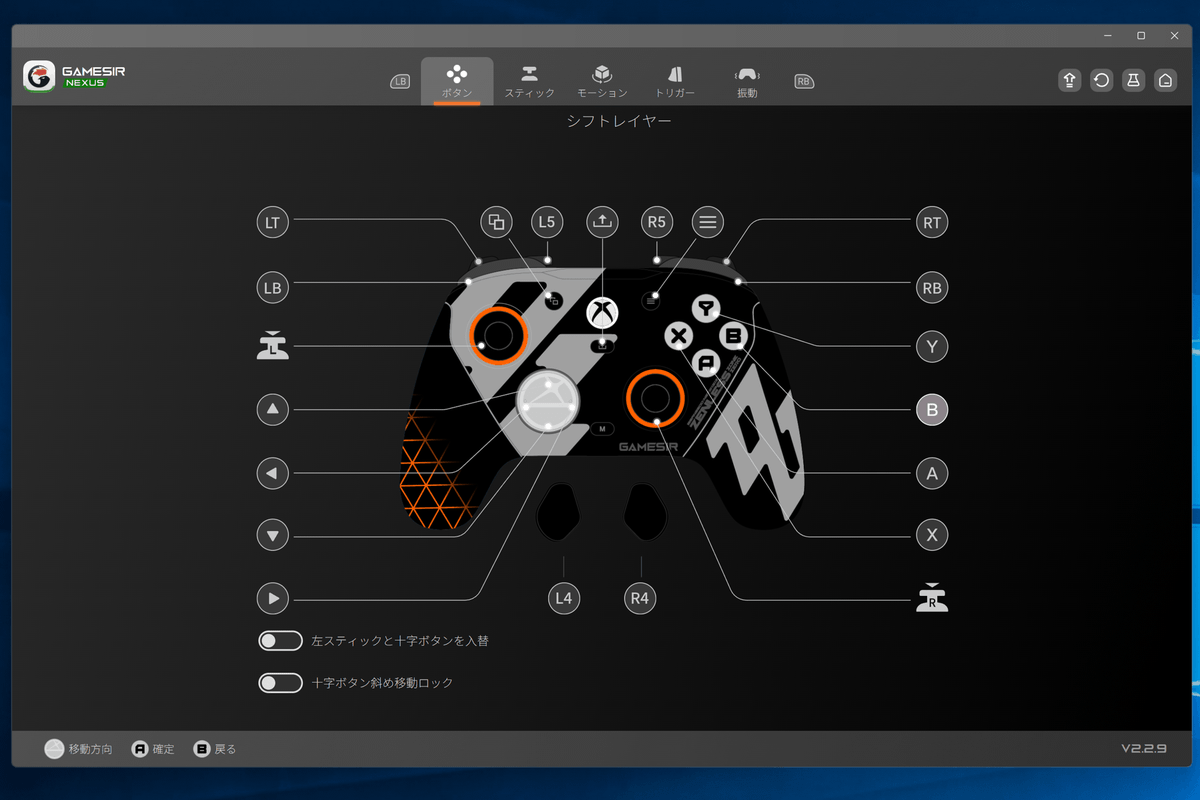Select the left stick L mapping icon
The height and width of the screenshot is (800, 1200).
(272, 346)
